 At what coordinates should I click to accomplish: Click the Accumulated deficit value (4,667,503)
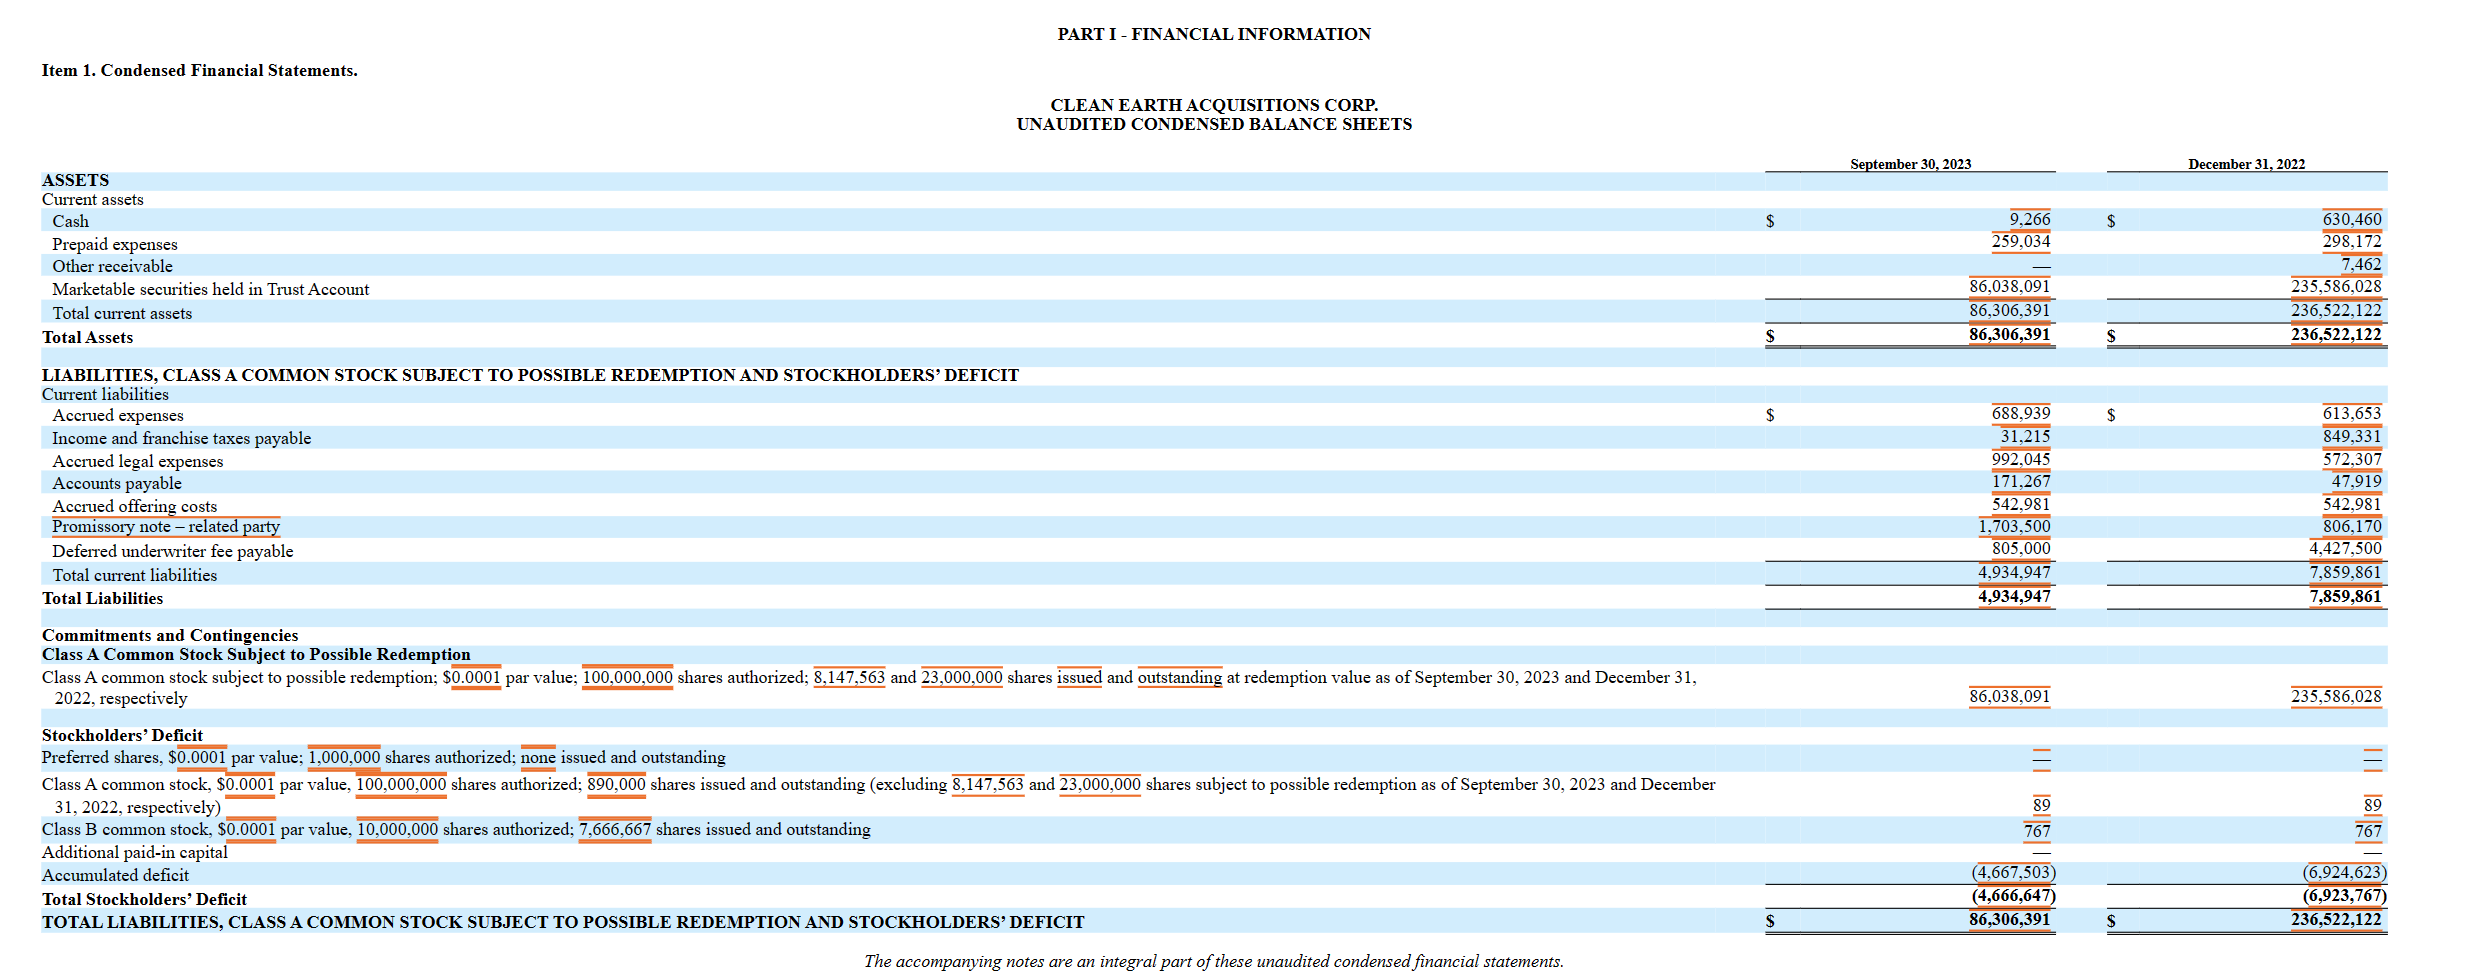tap(2013, 872)
